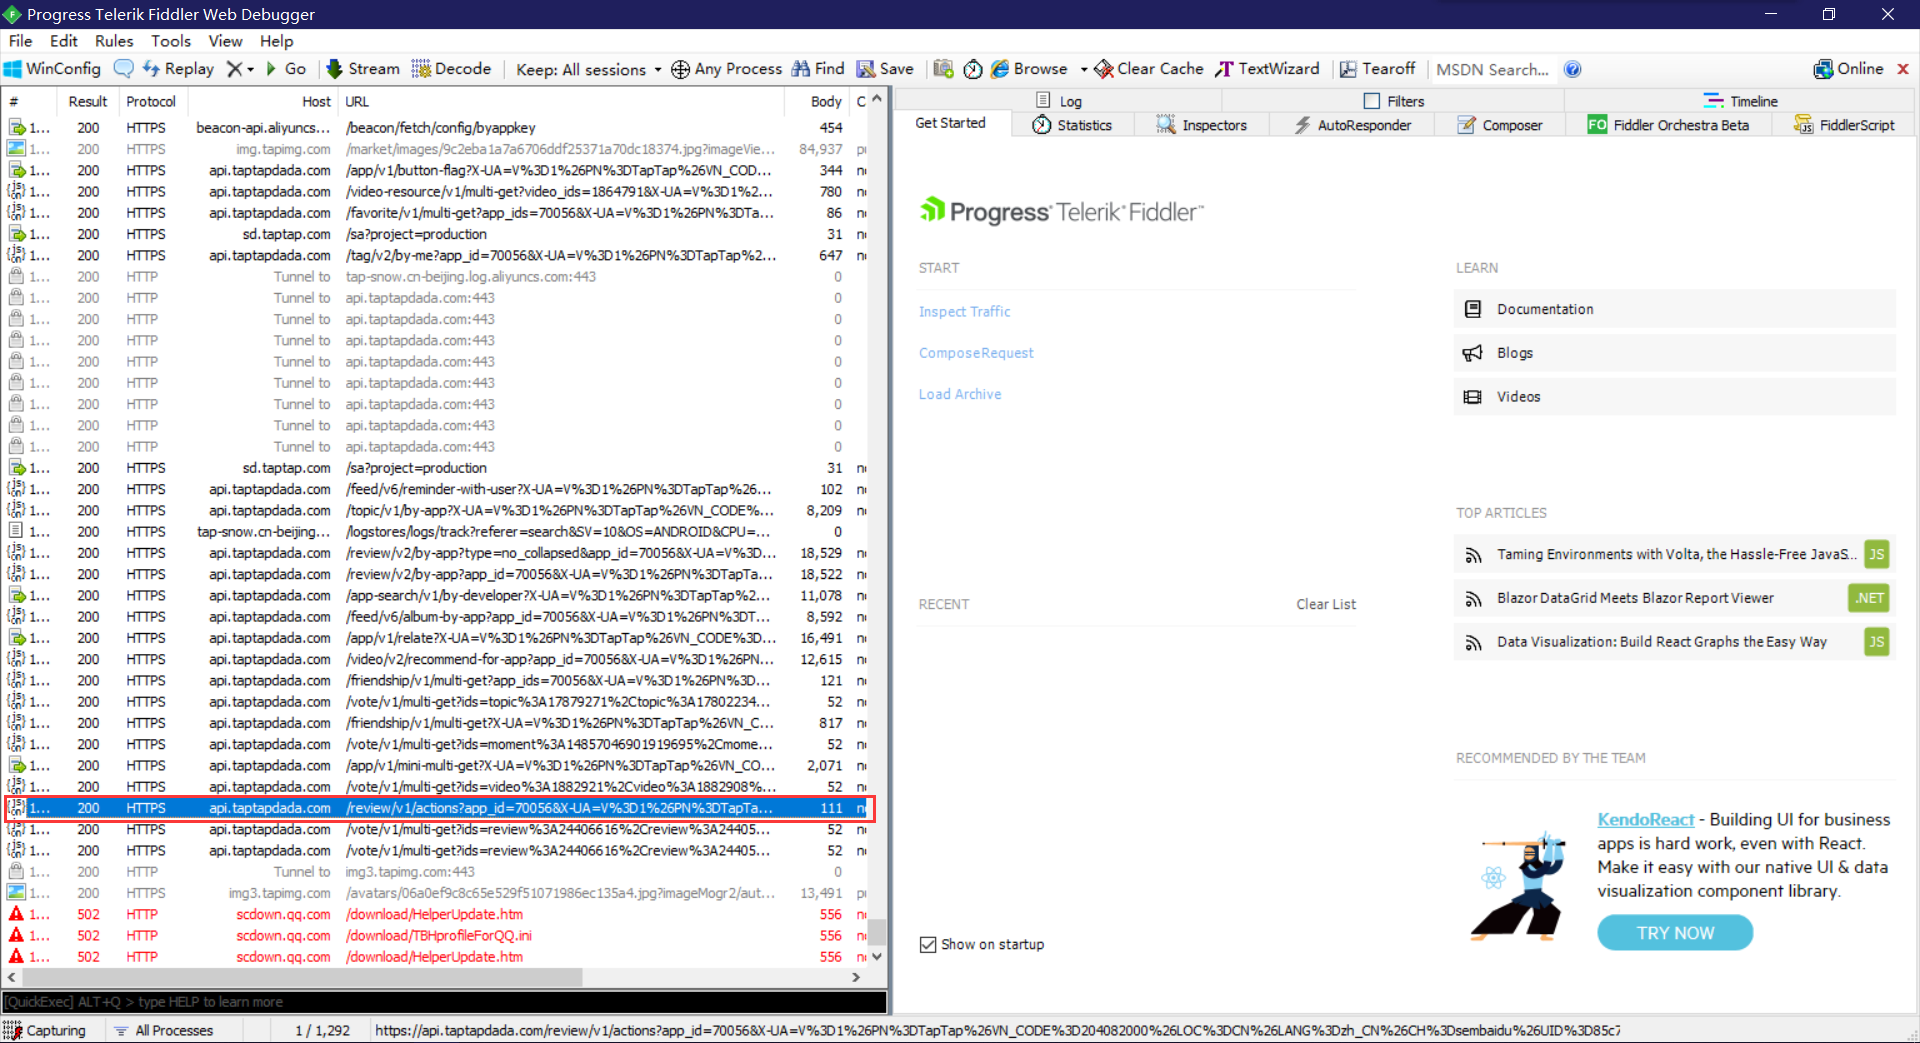Toggle Capturing in the status bar
The height and width of the screenshot is (1043, 1920).
45,1031
